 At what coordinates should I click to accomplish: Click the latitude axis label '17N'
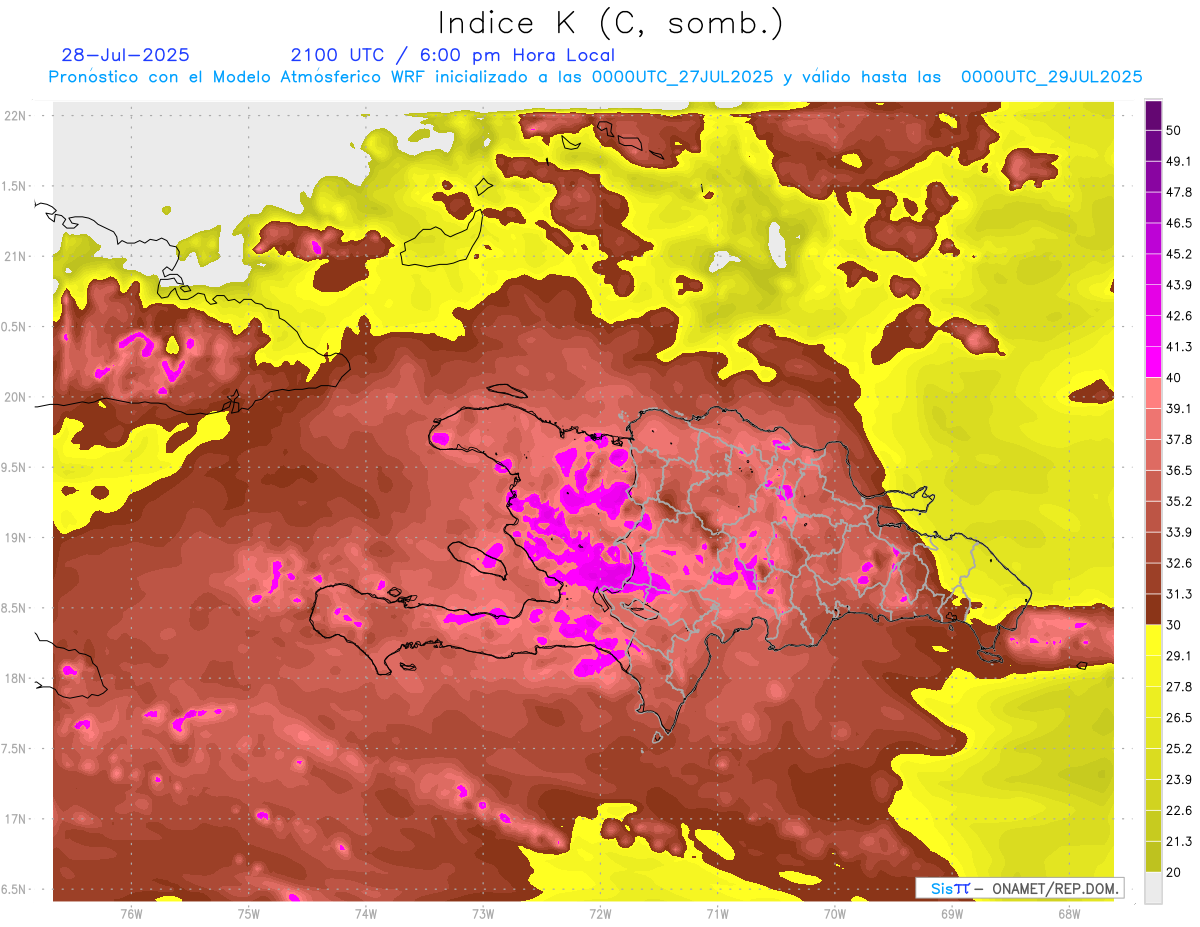click(x=17, y=819)
